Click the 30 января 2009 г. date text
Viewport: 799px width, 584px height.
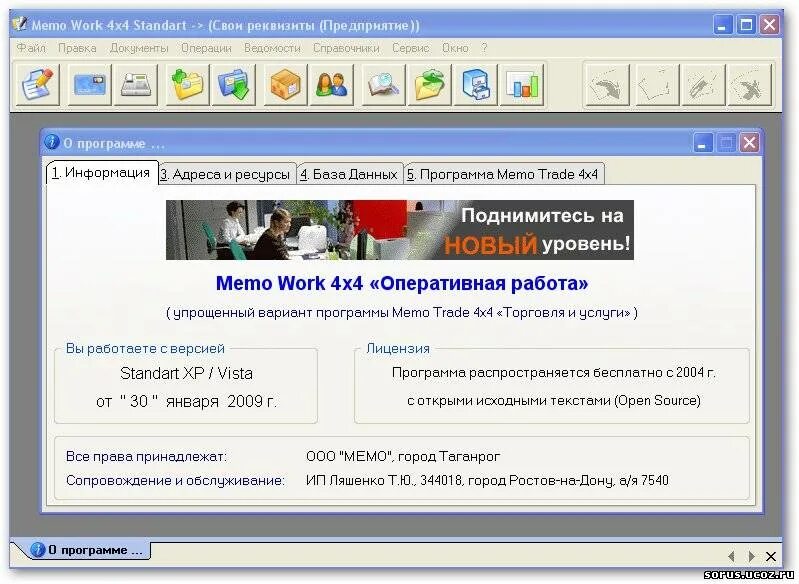[187, 402]
